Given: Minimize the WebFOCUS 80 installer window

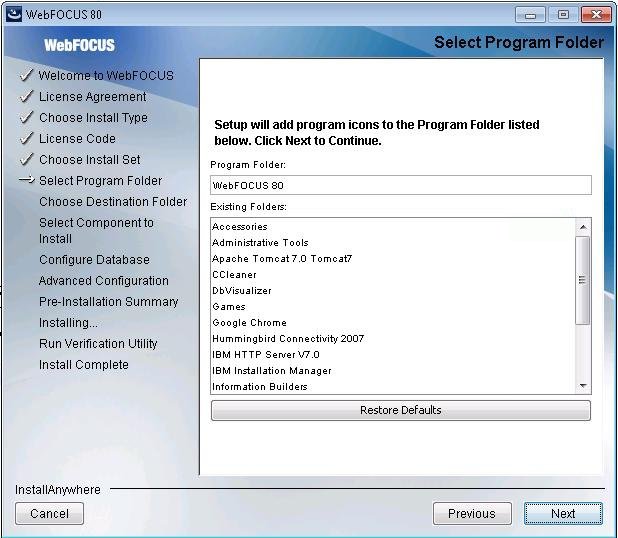Looking at the screenshot, I should [x=530, y=15].
